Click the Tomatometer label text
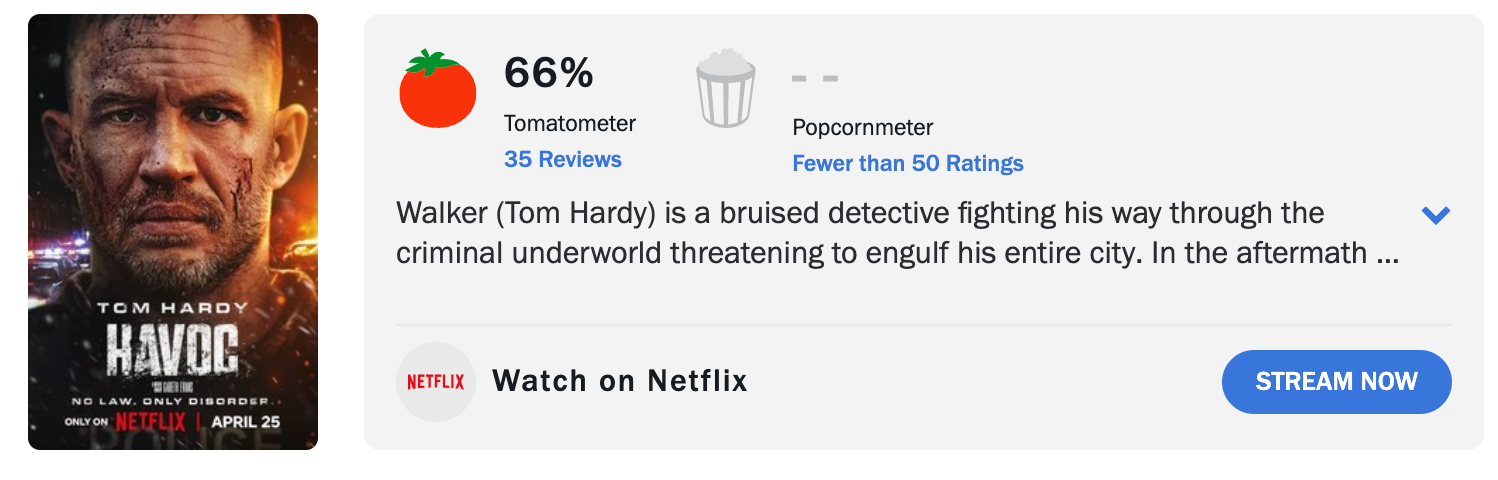Screen dimensions: 1498x480 [570, 124]
